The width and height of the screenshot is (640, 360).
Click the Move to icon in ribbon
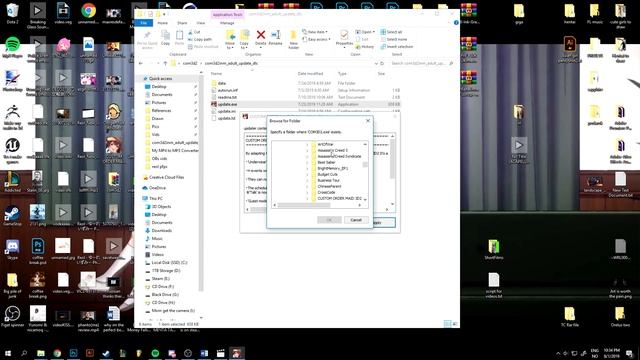[230, 35]
